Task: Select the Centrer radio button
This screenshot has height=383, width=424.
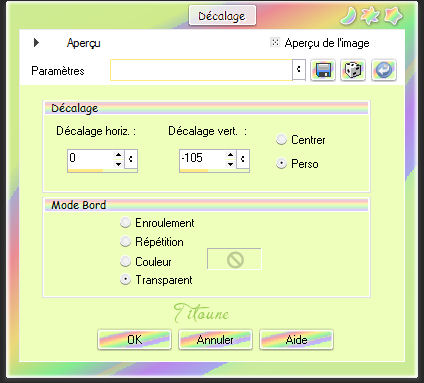Action: pyautogui.click(x=281, y=140)
